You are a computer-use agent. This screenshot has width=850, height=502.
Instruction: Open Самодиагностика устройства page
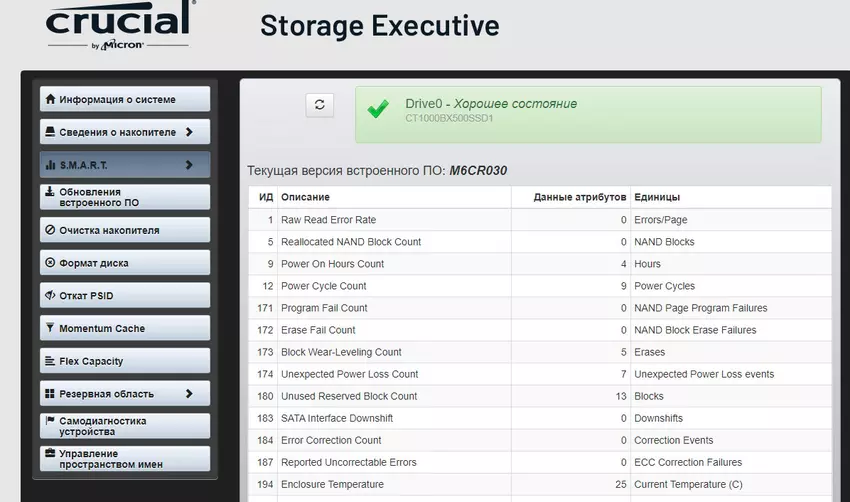pos(125,426)
